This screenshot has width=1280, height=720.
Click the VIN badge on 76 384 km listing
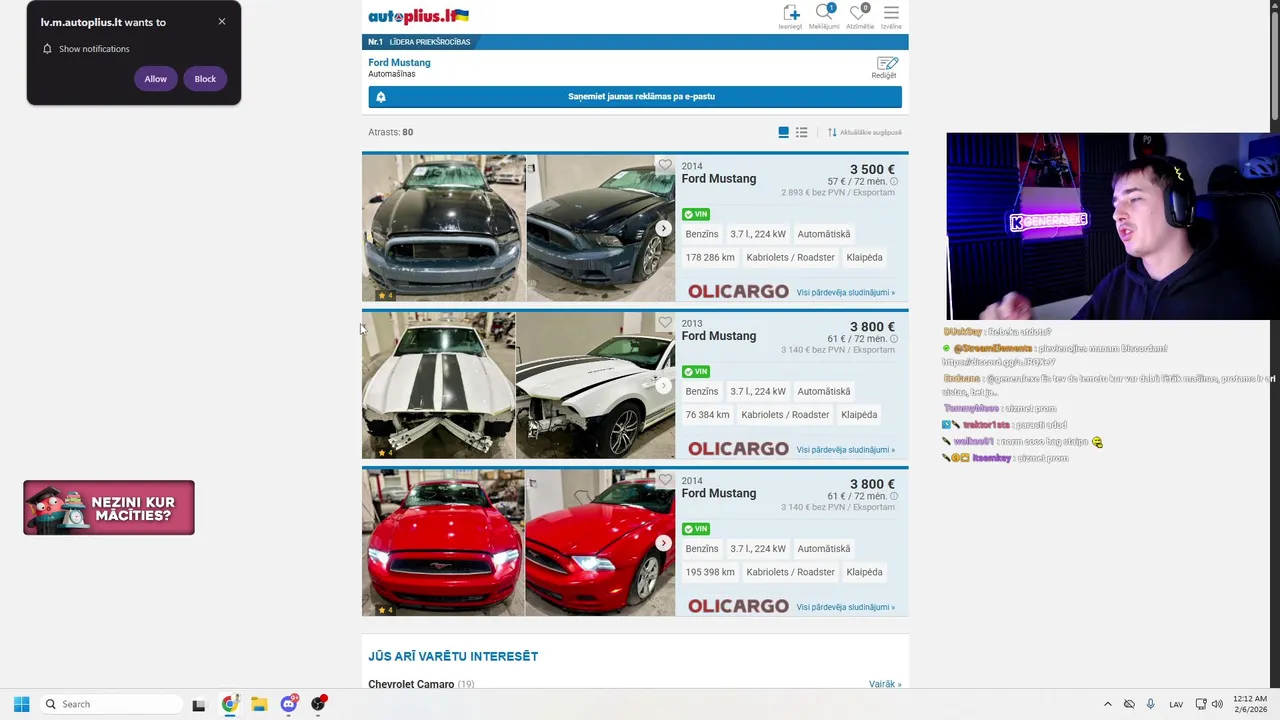coord(696,371)
